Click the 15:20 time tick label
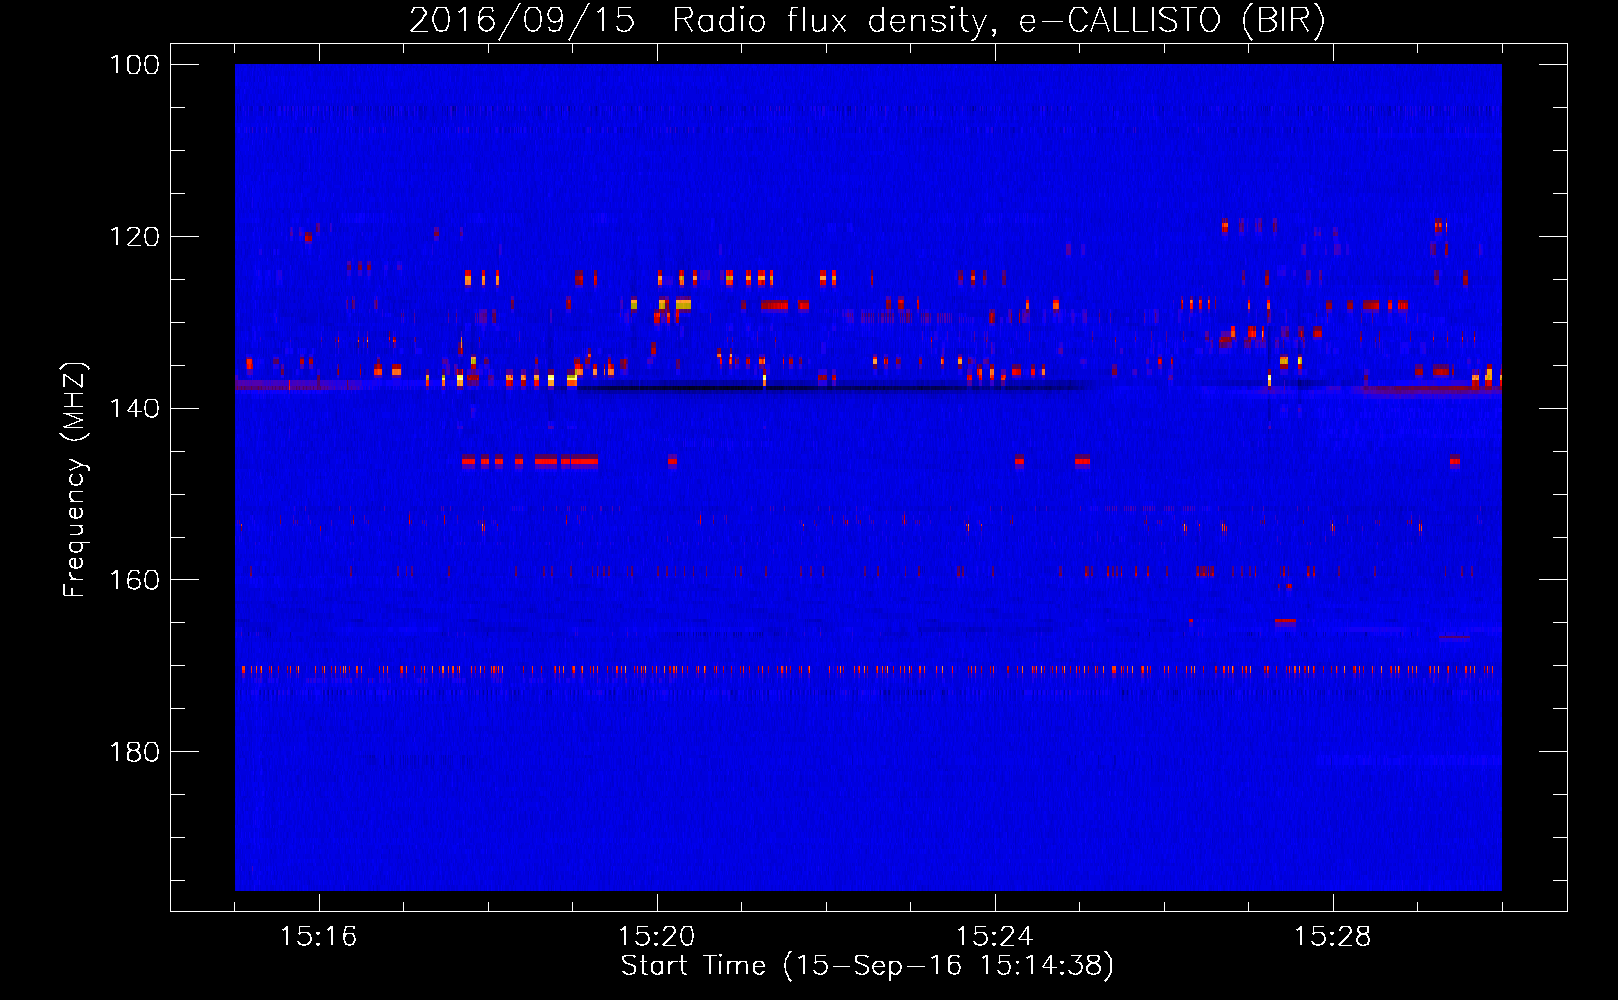 [x=657, y=937]
